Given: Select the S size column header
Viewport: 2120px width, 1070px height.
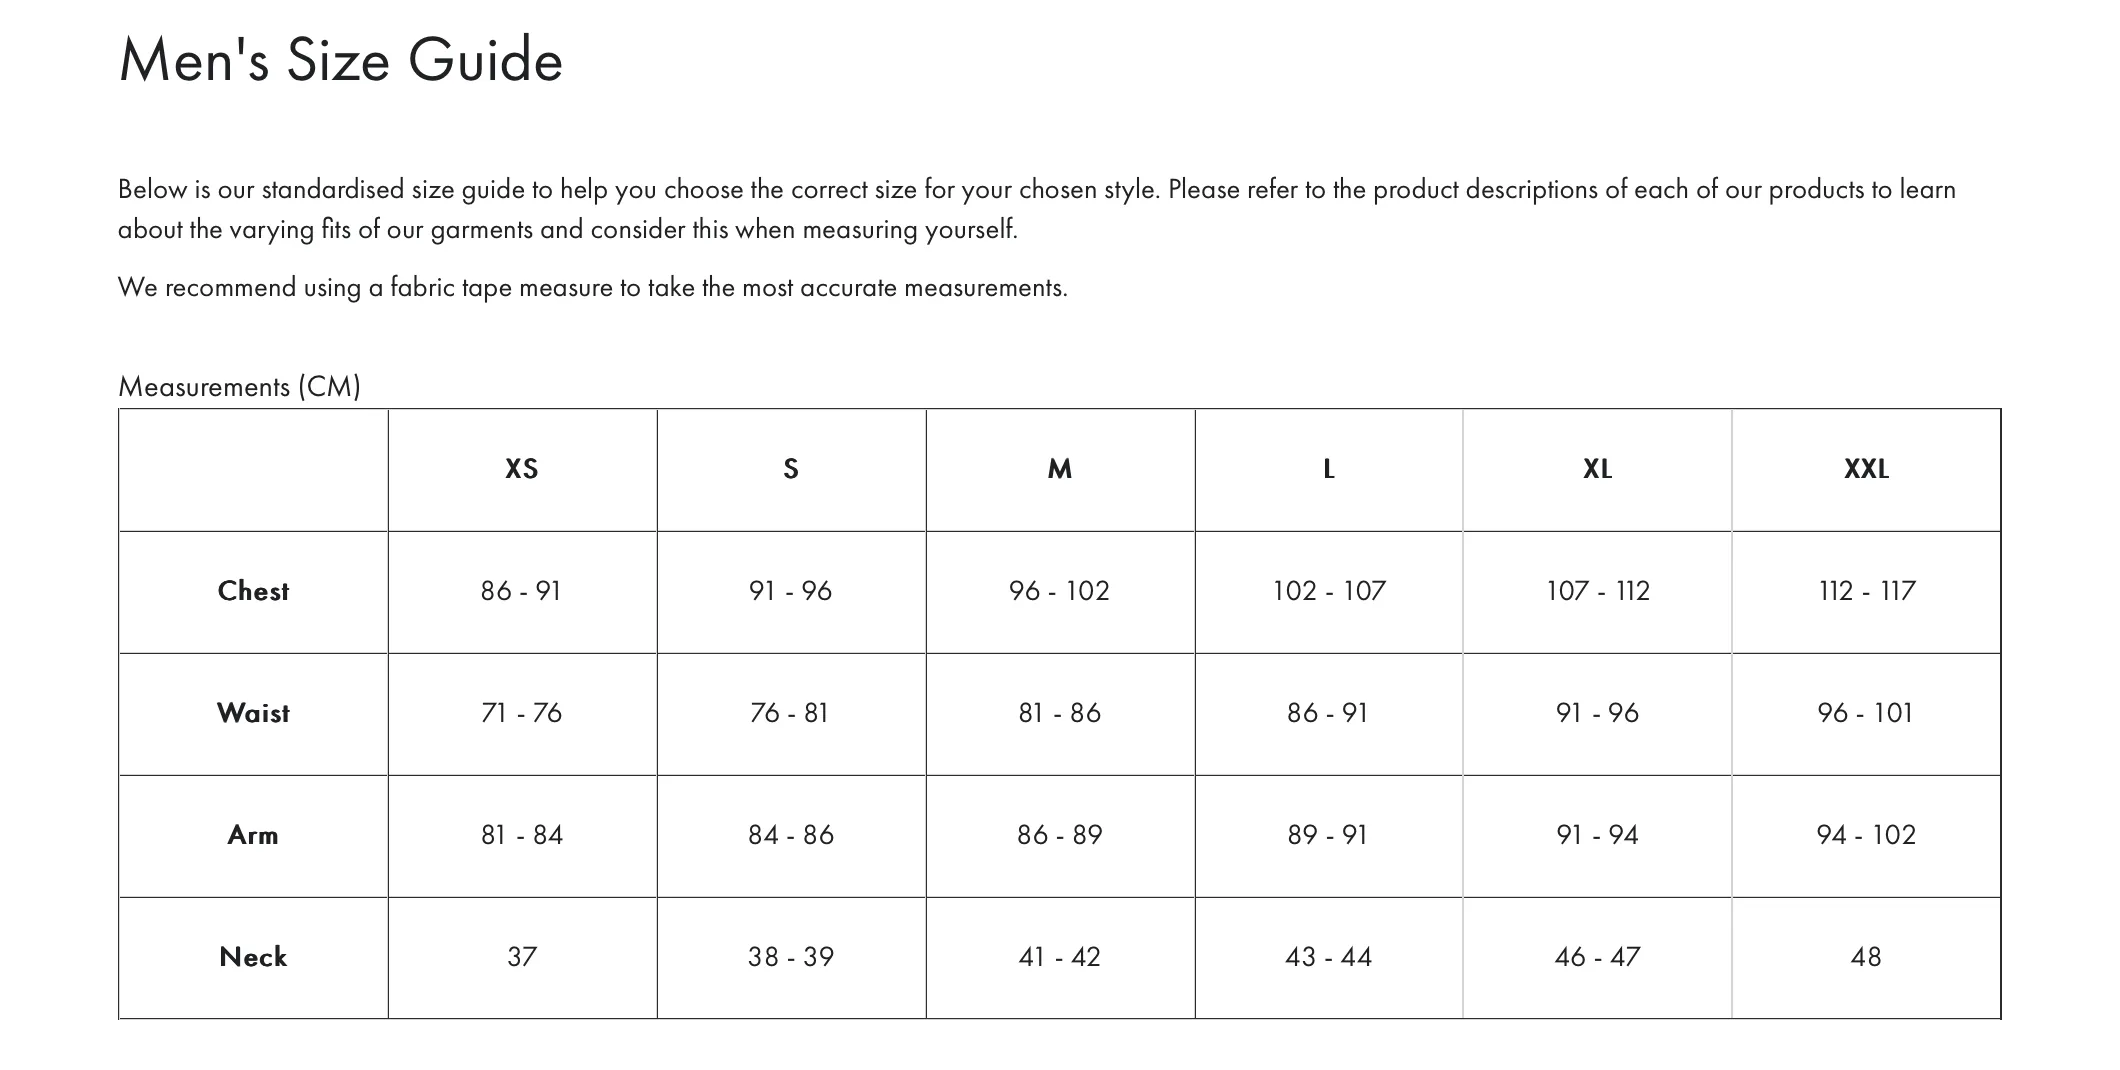Looking at the screenshot, I should click(x=791, y=469).
